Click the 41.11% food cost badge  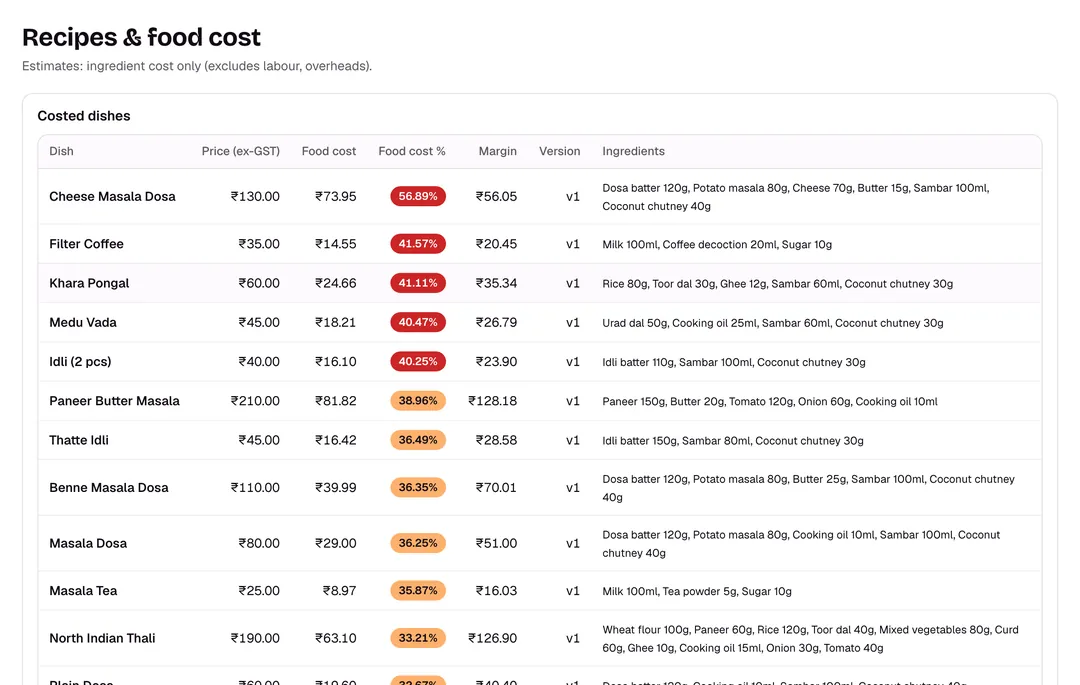point(418,284)
